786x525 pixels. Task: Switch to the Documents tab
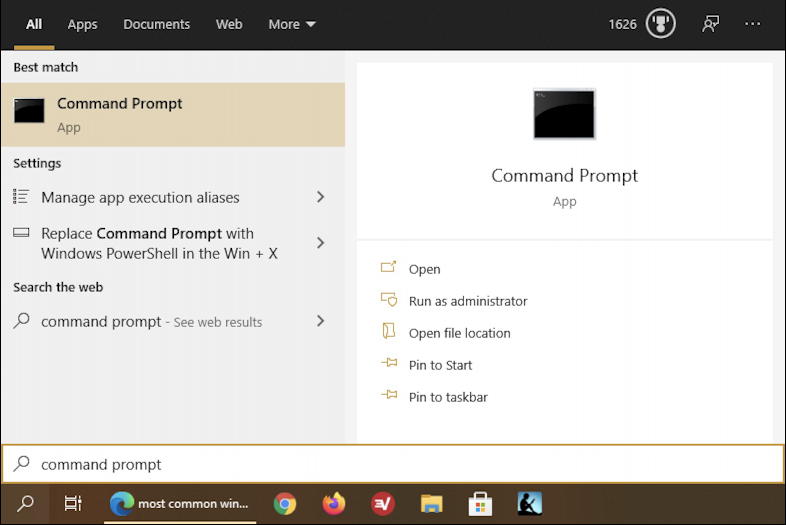pos(156,24)
